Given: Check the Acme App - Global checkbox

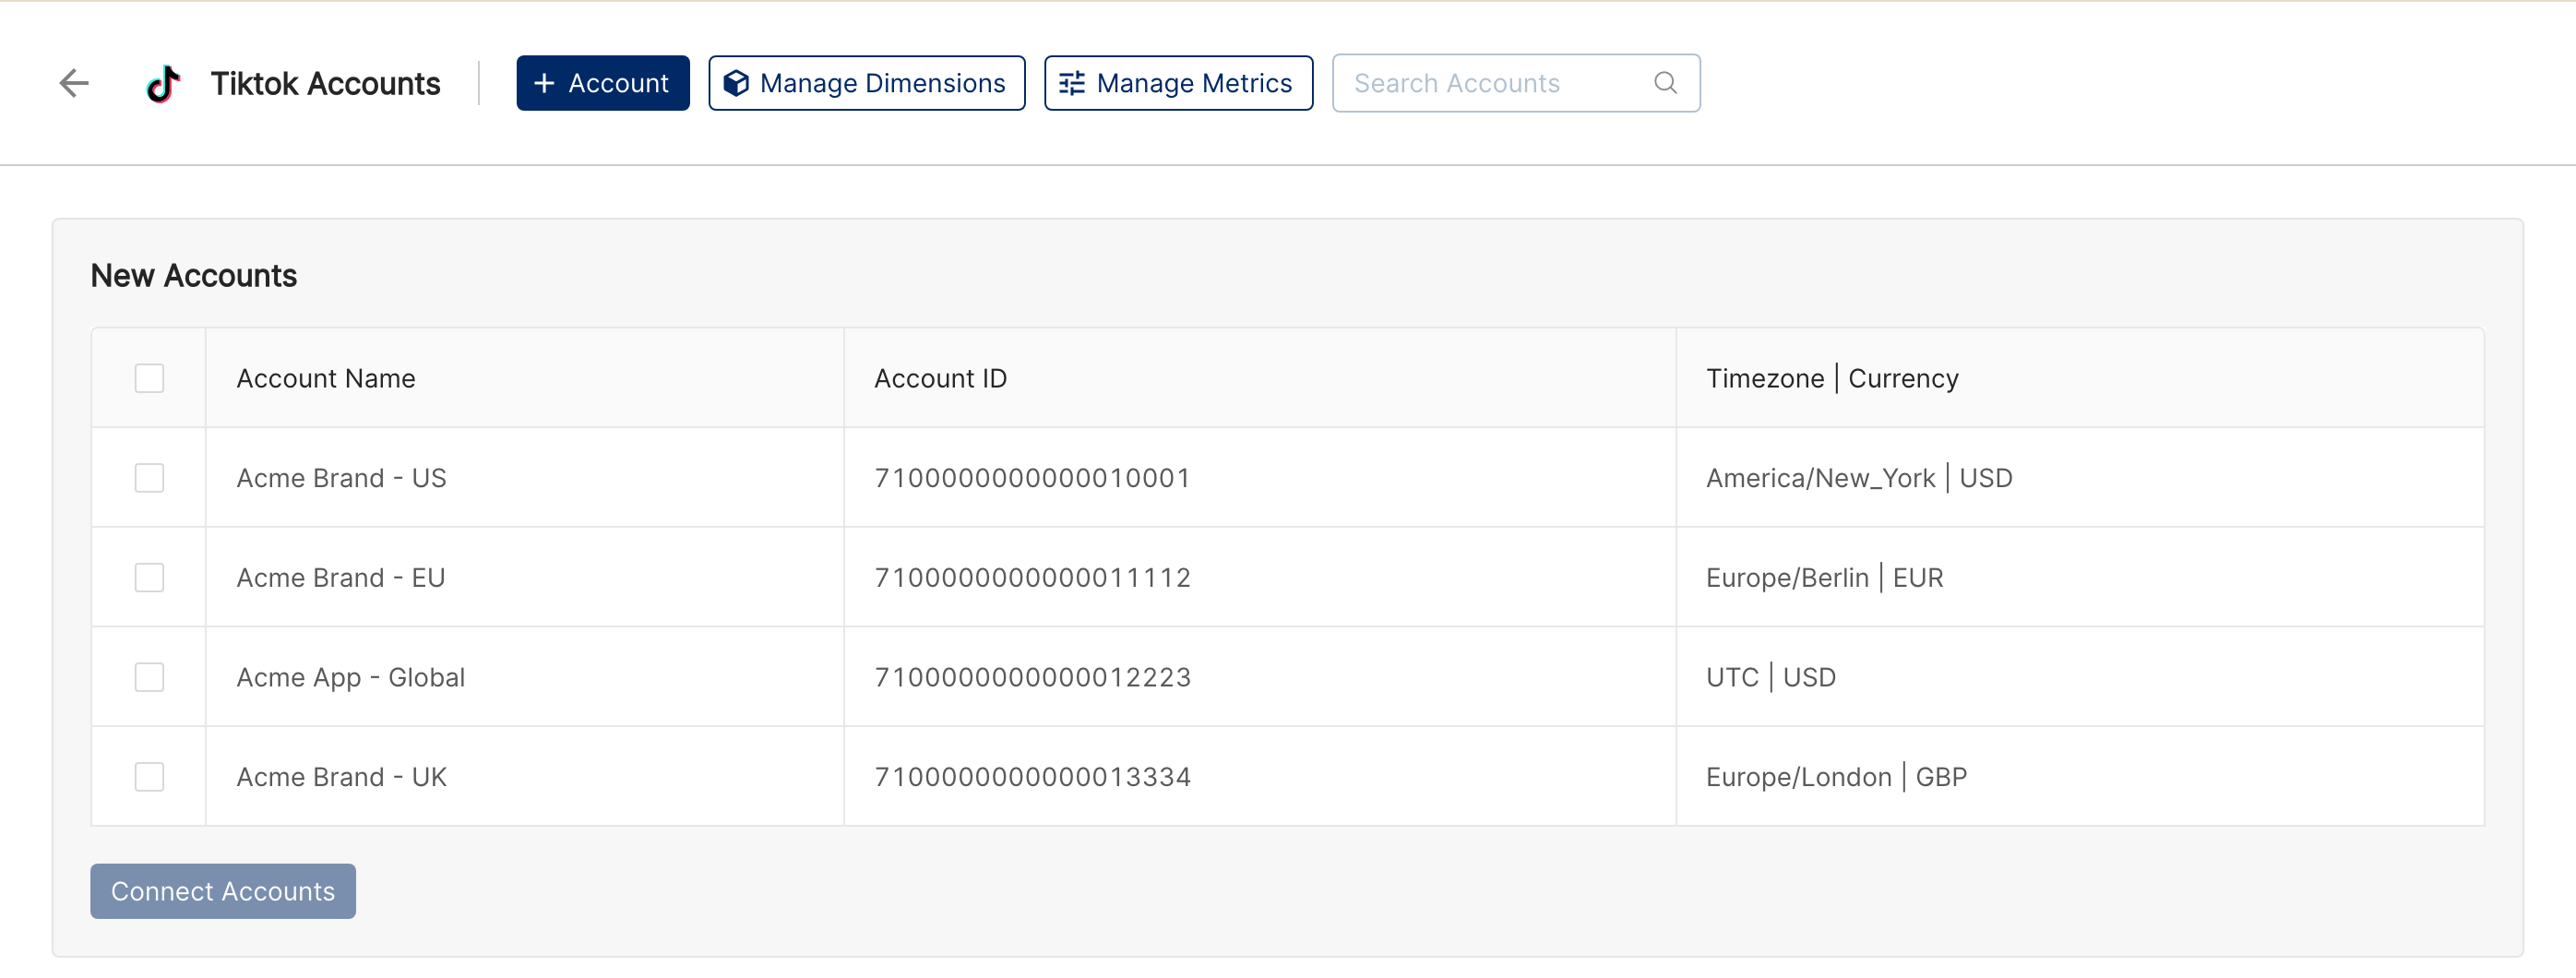Looking at the screenshot, I should click(x=149, y=678).
